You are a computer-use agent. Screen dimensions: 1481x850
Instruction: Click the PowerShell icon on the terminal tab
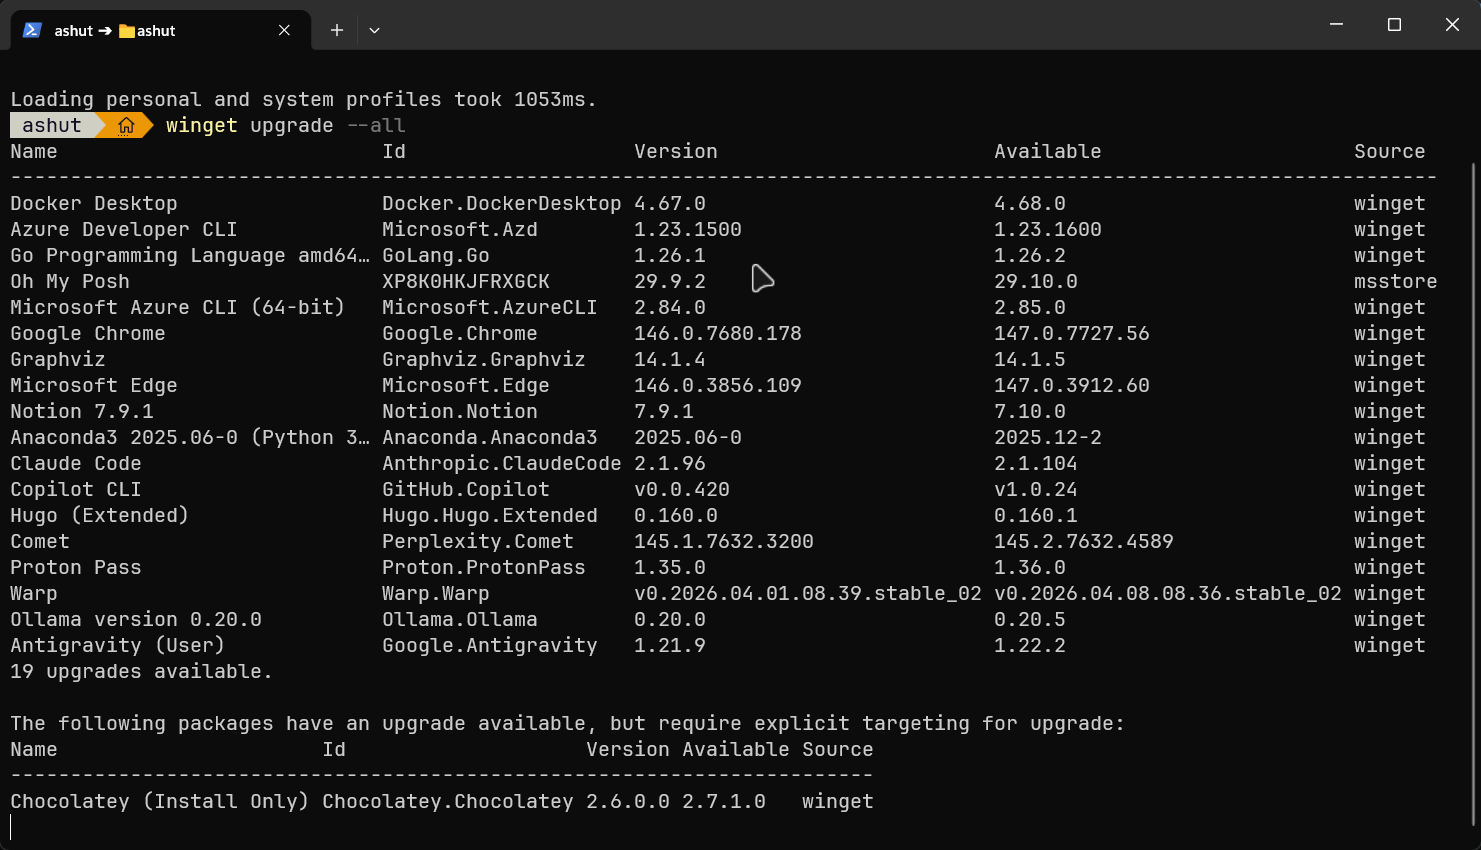(x=32, y=30)
